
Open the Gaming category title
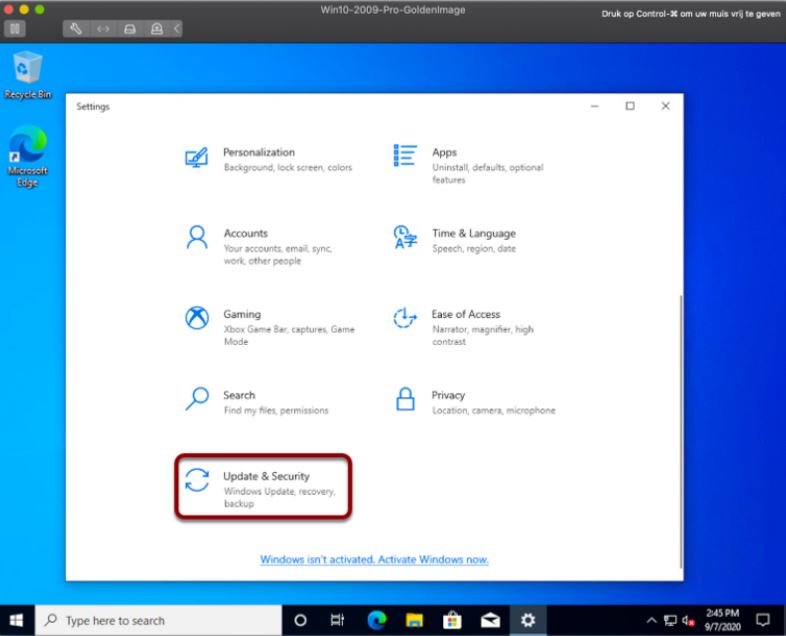tap(242, 314)
